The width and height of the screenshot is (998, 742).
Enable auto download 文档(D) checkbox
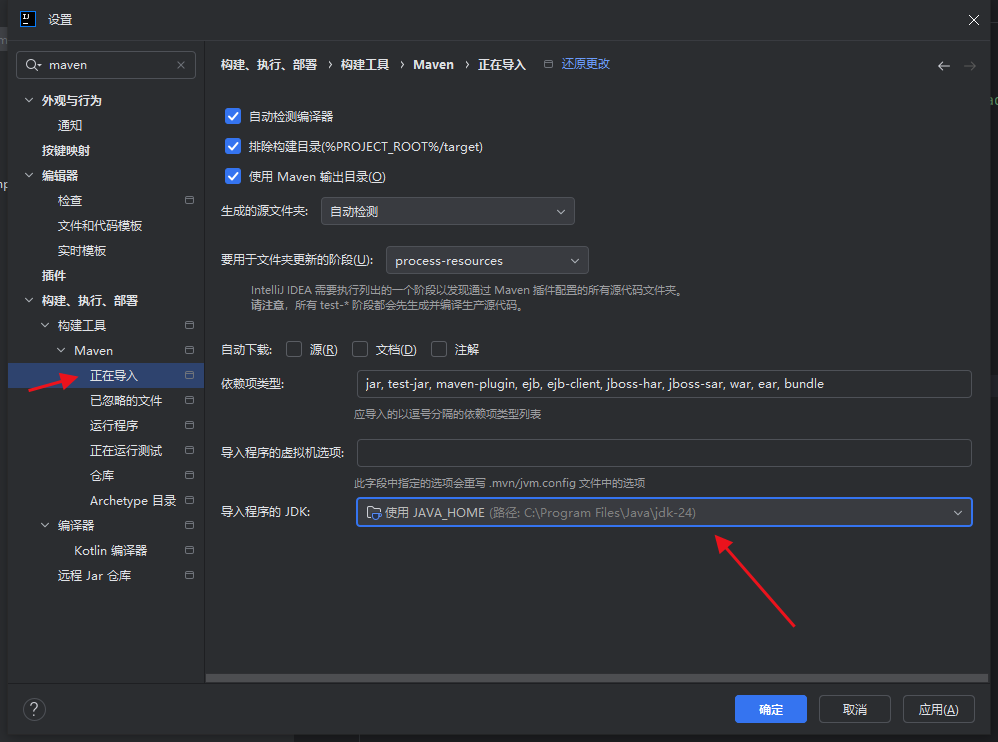coord(360,349)
